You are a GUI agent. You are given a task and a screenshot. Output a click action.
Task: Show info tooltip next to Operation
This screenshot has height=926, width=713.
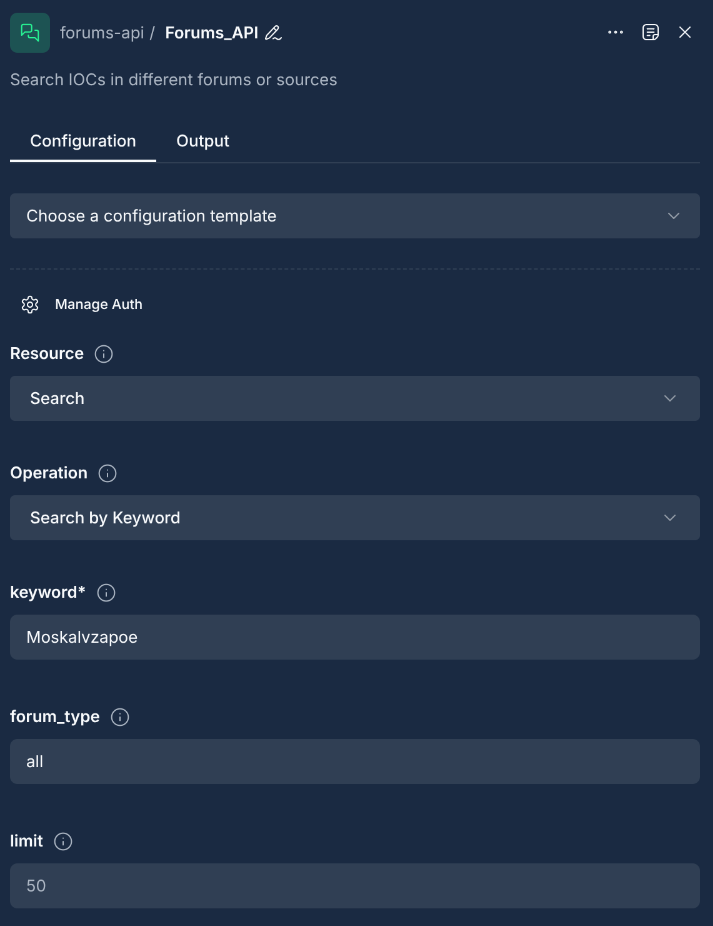coord(108,473)
